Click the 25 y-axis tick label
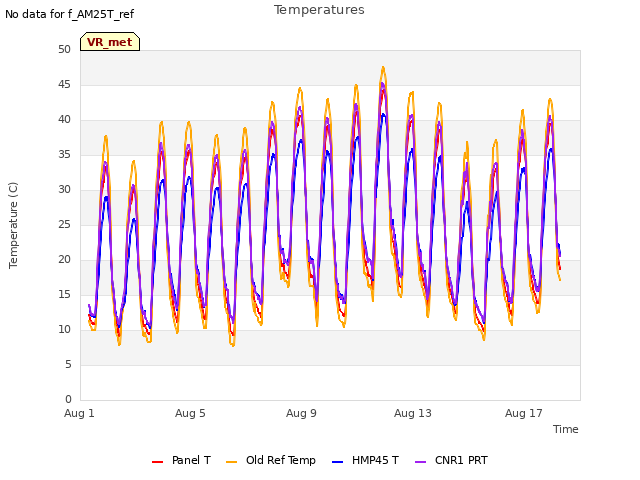Image resolution: width=640 pixels, height=480 pixels. (x=64, y=225)
